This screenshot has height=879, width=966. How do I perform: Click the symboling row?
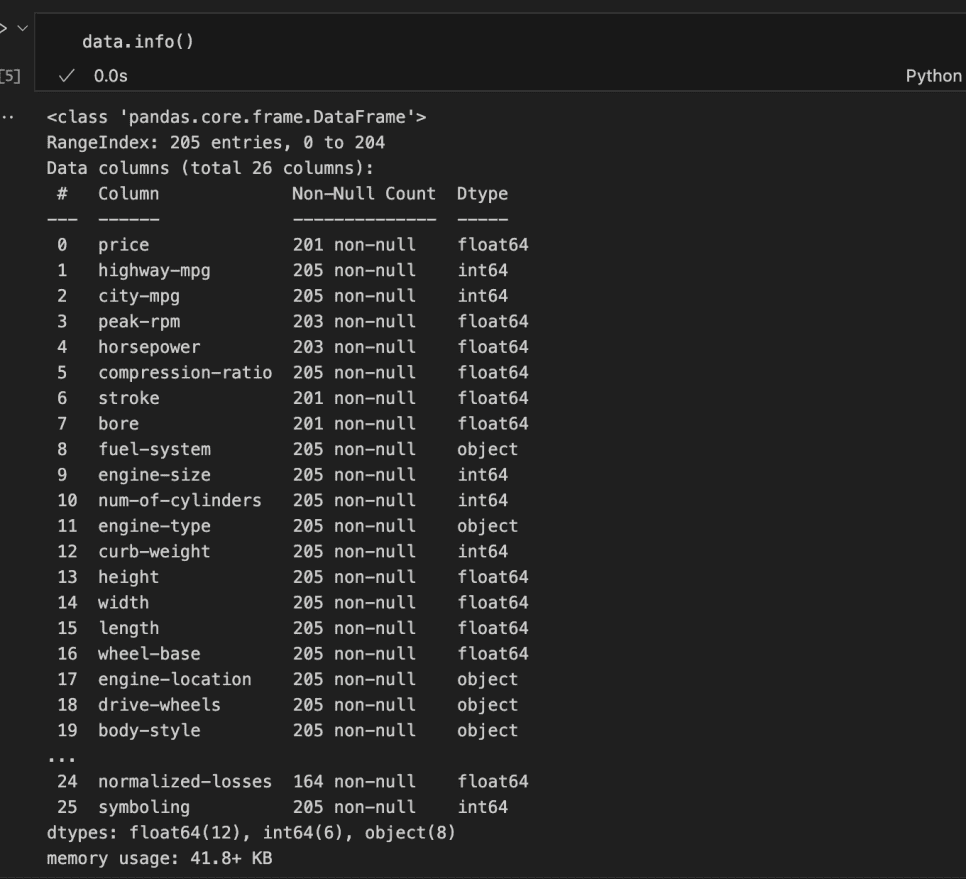(140, 807)
